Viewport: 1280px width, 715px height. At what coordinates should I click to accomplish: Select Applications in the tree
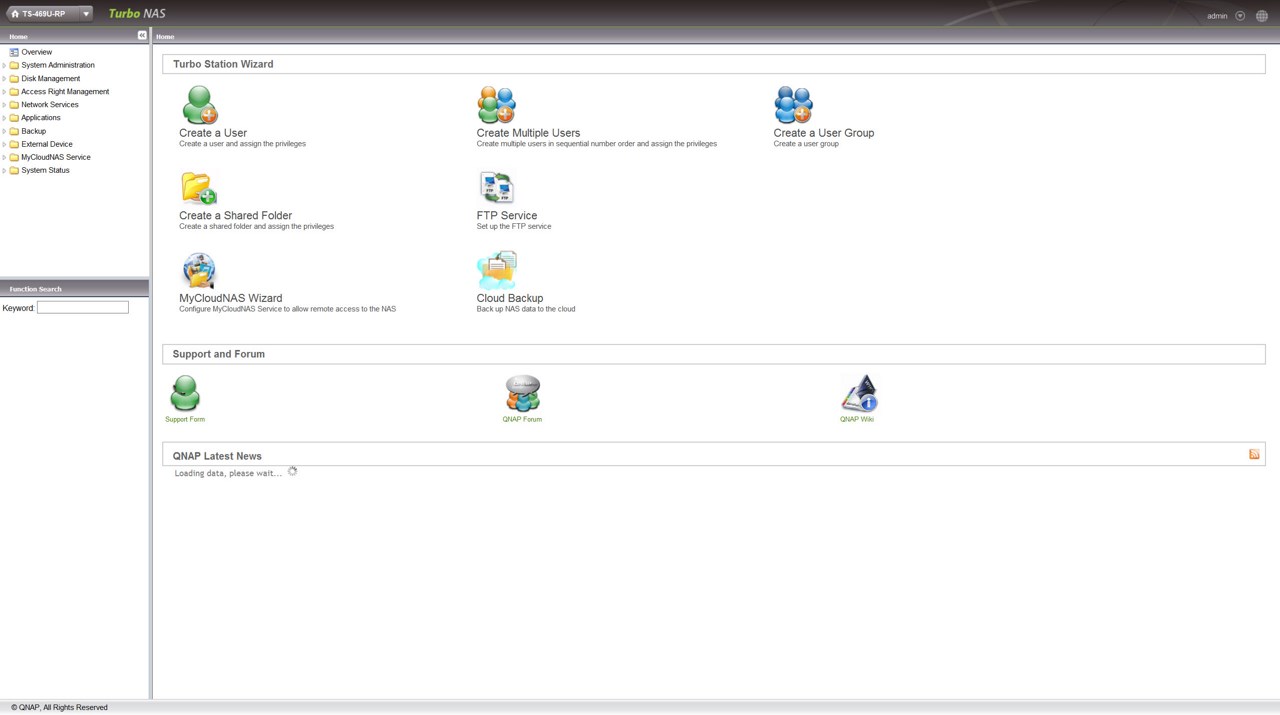[41, 118]
